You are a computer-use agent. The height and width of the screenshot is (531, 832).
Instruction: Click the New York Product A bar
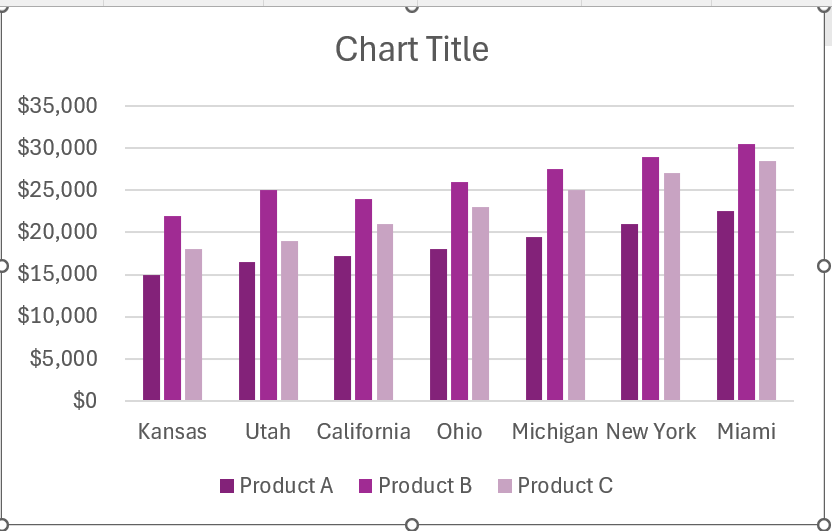pyautogui.click(x=629, y=312)
